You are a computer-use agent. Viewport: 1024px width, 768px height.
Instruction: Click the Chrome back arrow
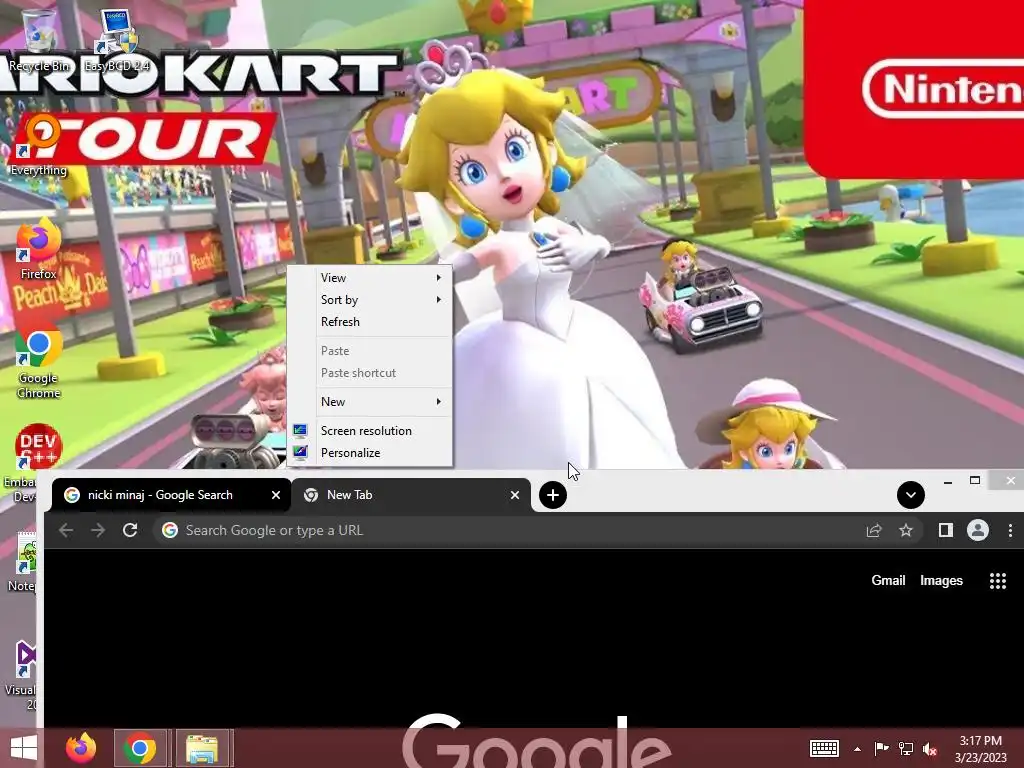click(x=66, y=530)
